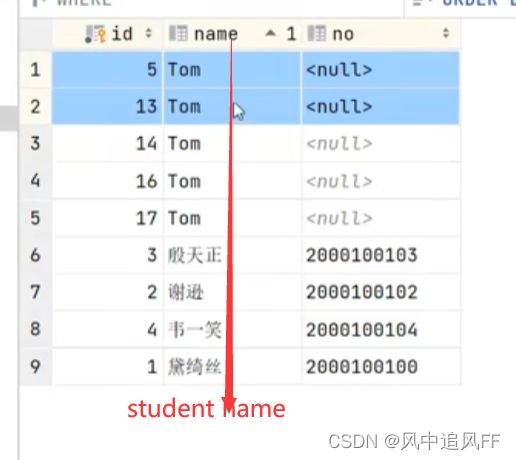Select row number 9 in gutter
516x460 pixels.
click(x=36, y=366)
